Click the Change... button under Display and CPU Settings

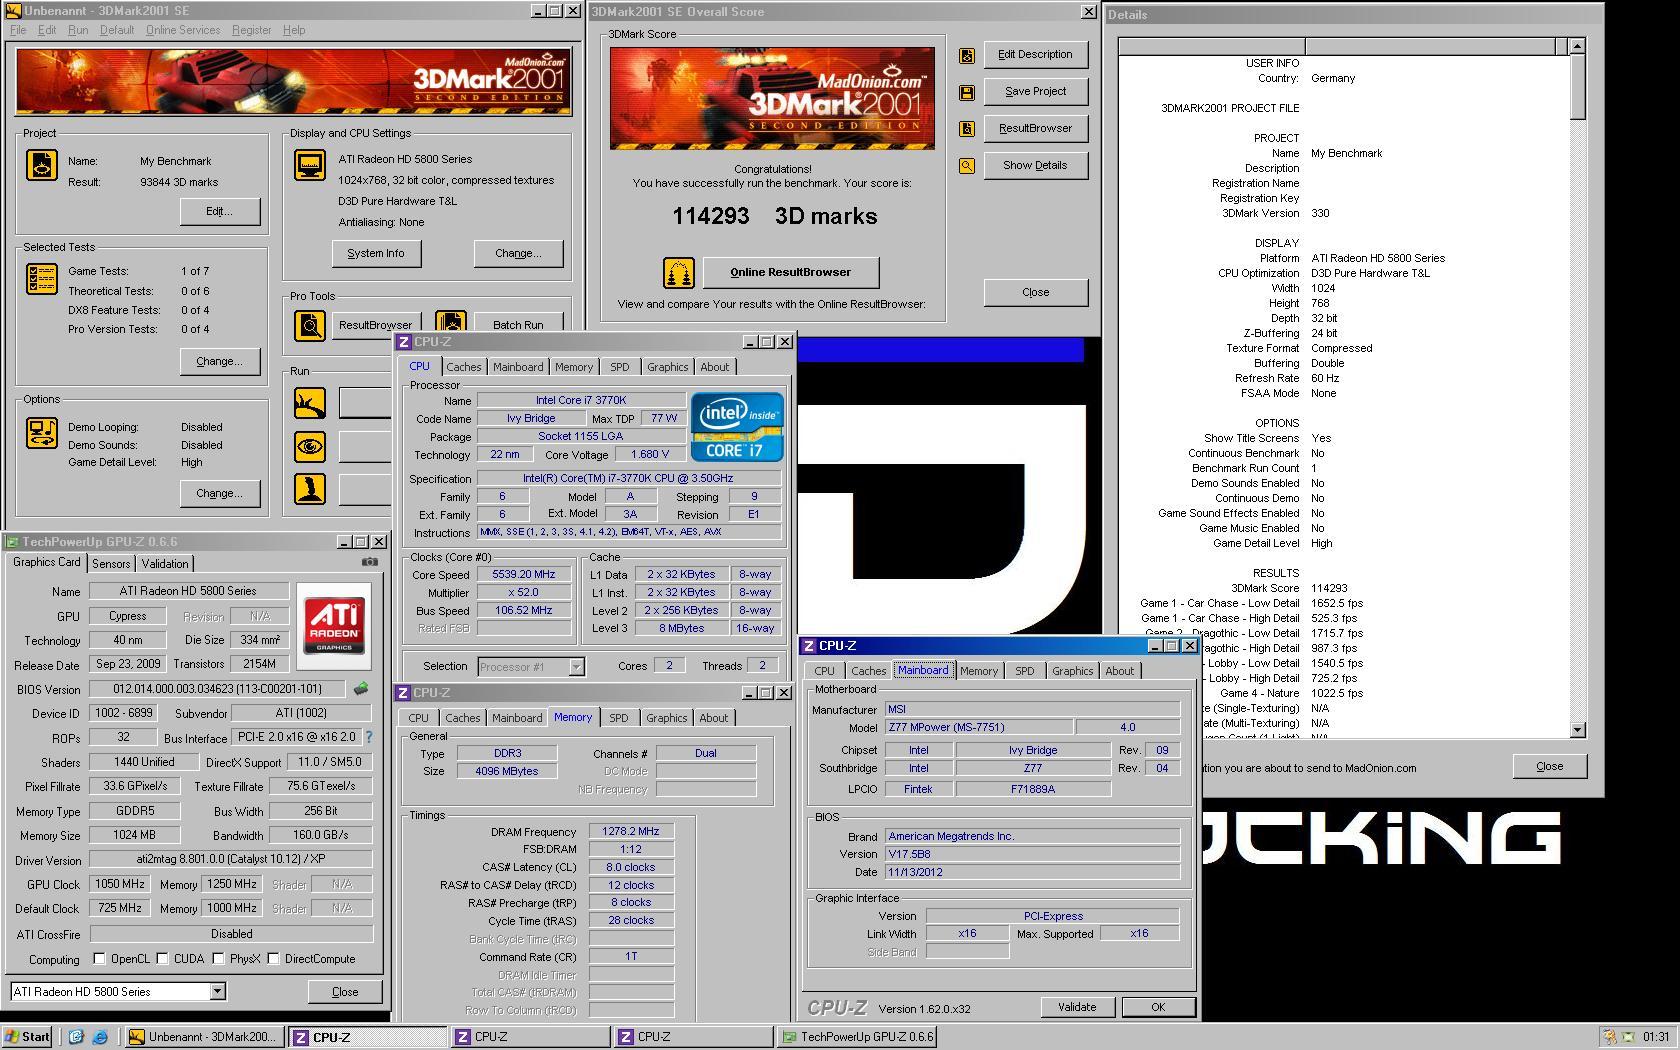[x=518, y=253]
